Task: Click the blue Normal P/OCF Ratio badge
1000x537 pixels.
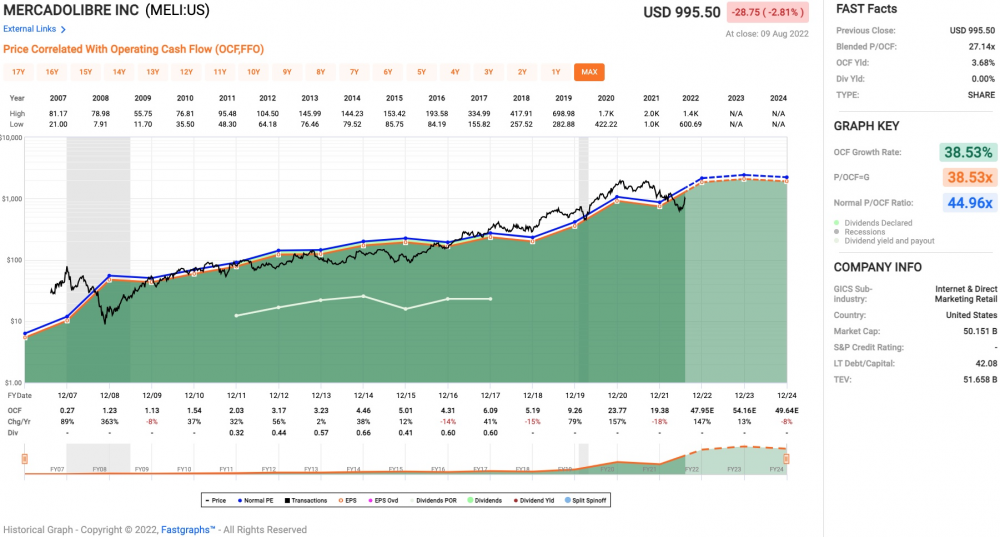Action: click(965, 203)
